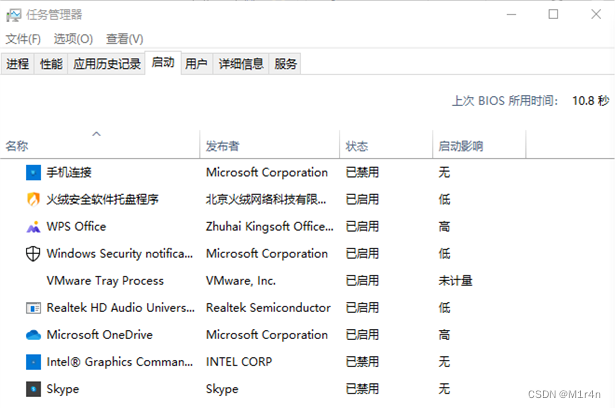Click the Realtek HD Audio icon
This screenshot has width=616, height=408.
pos(33,308)
